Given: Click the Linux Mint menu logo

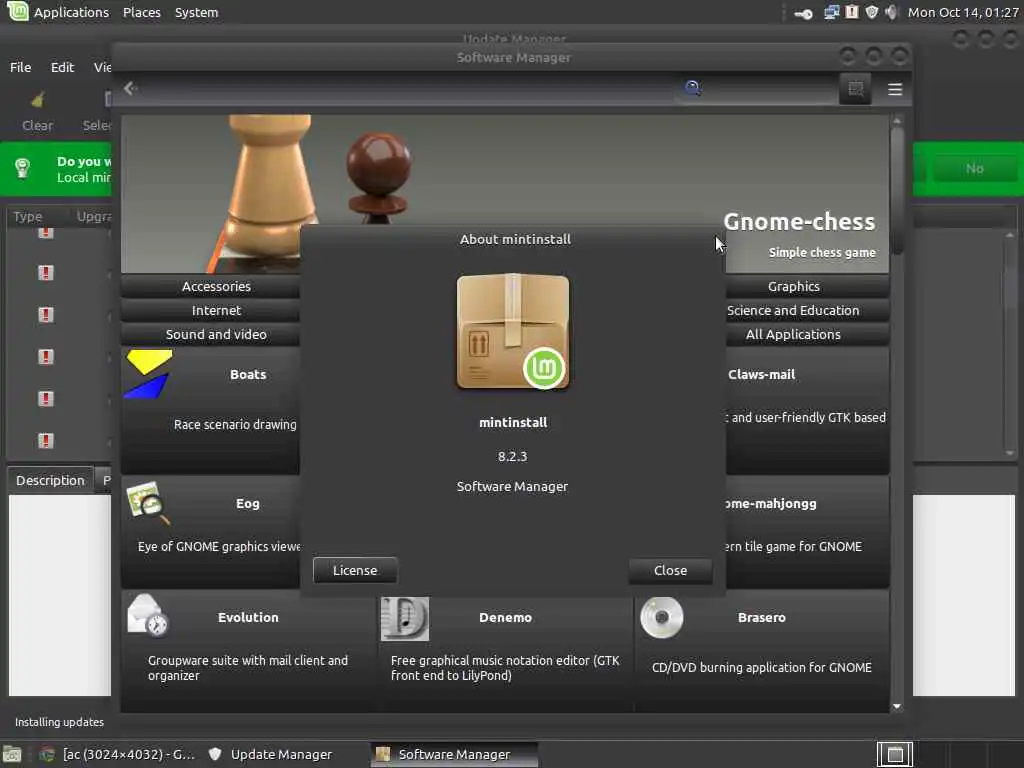Looking at the screenshot, I should [17, 11].
